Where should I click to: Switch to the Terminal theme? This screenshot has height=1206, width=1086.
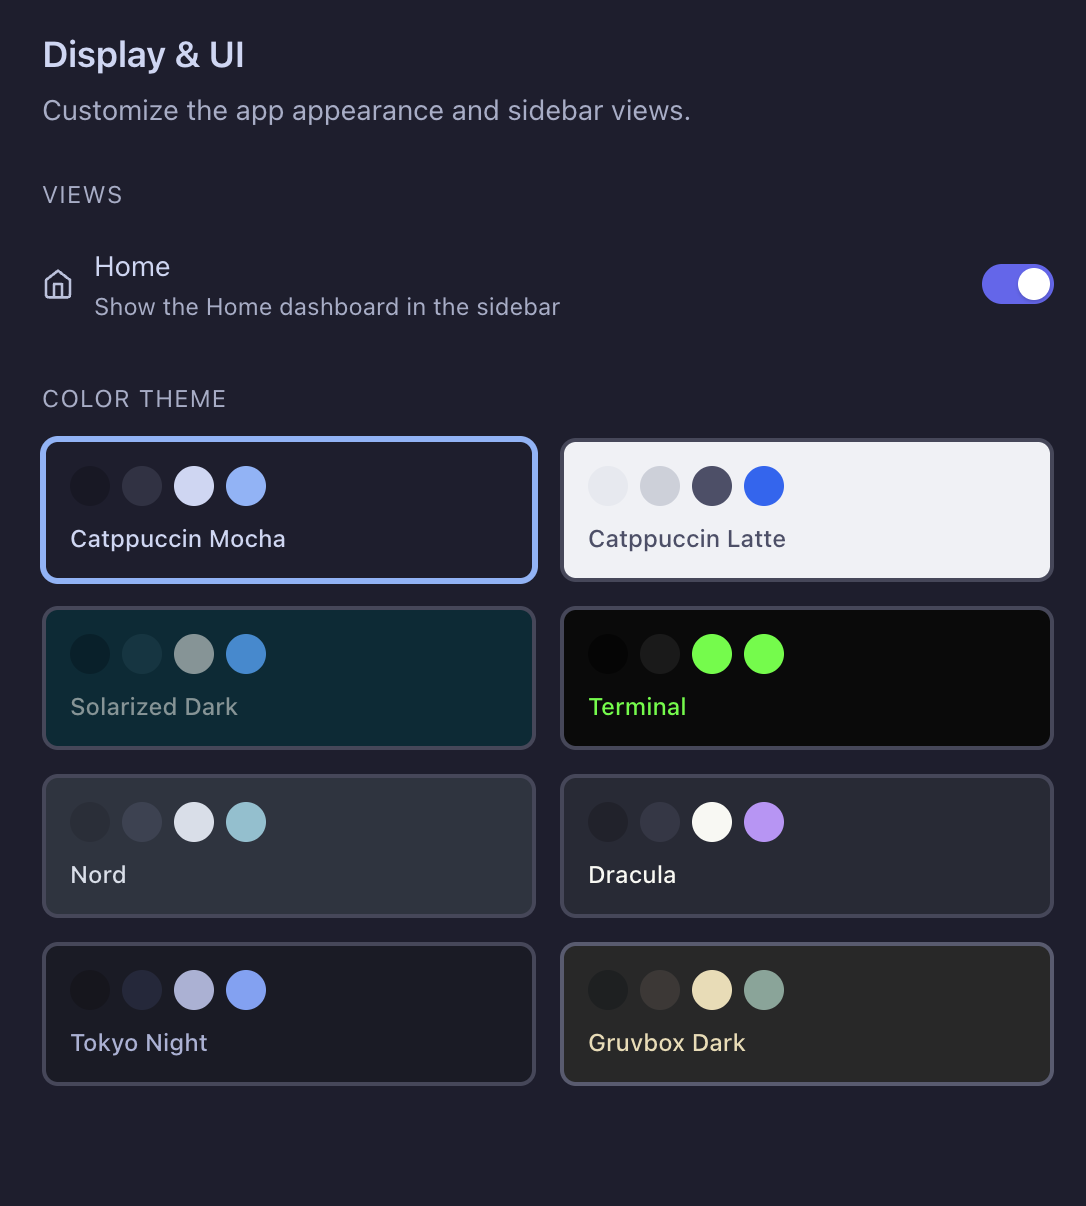pos(806,678)
